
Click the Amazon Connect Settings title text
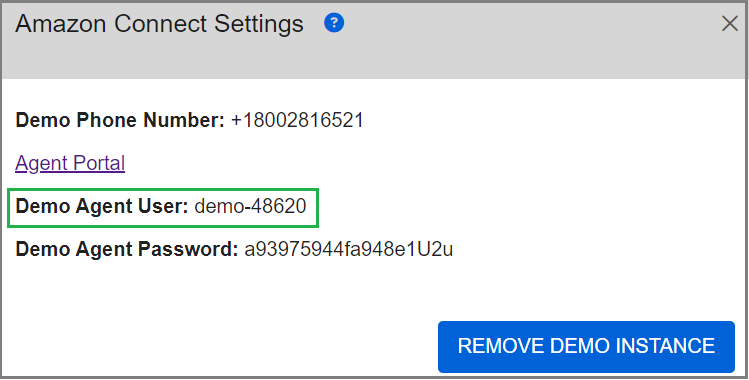coord(159,23)
